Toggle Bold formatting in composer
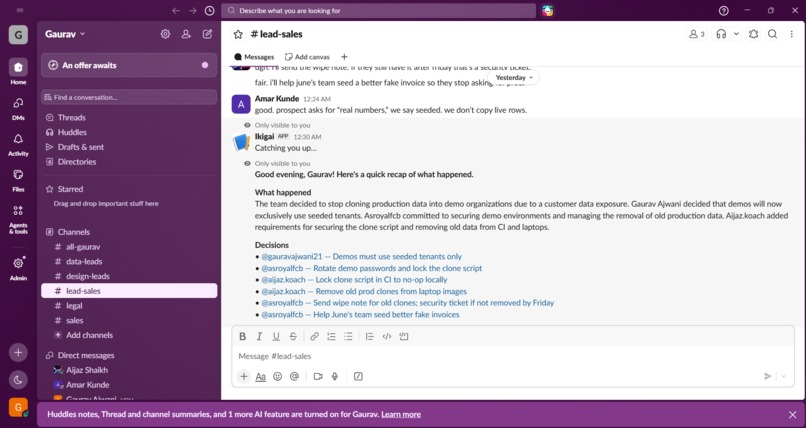Screen dimensions: 806x428 click(x=243, y=337)
